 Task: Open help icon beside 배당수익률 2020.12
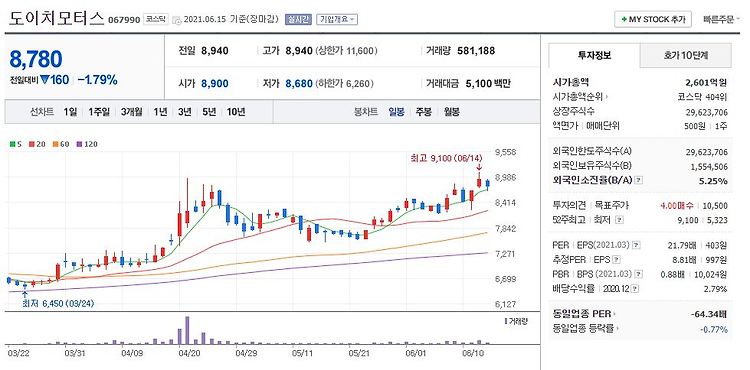coord(635,289)
